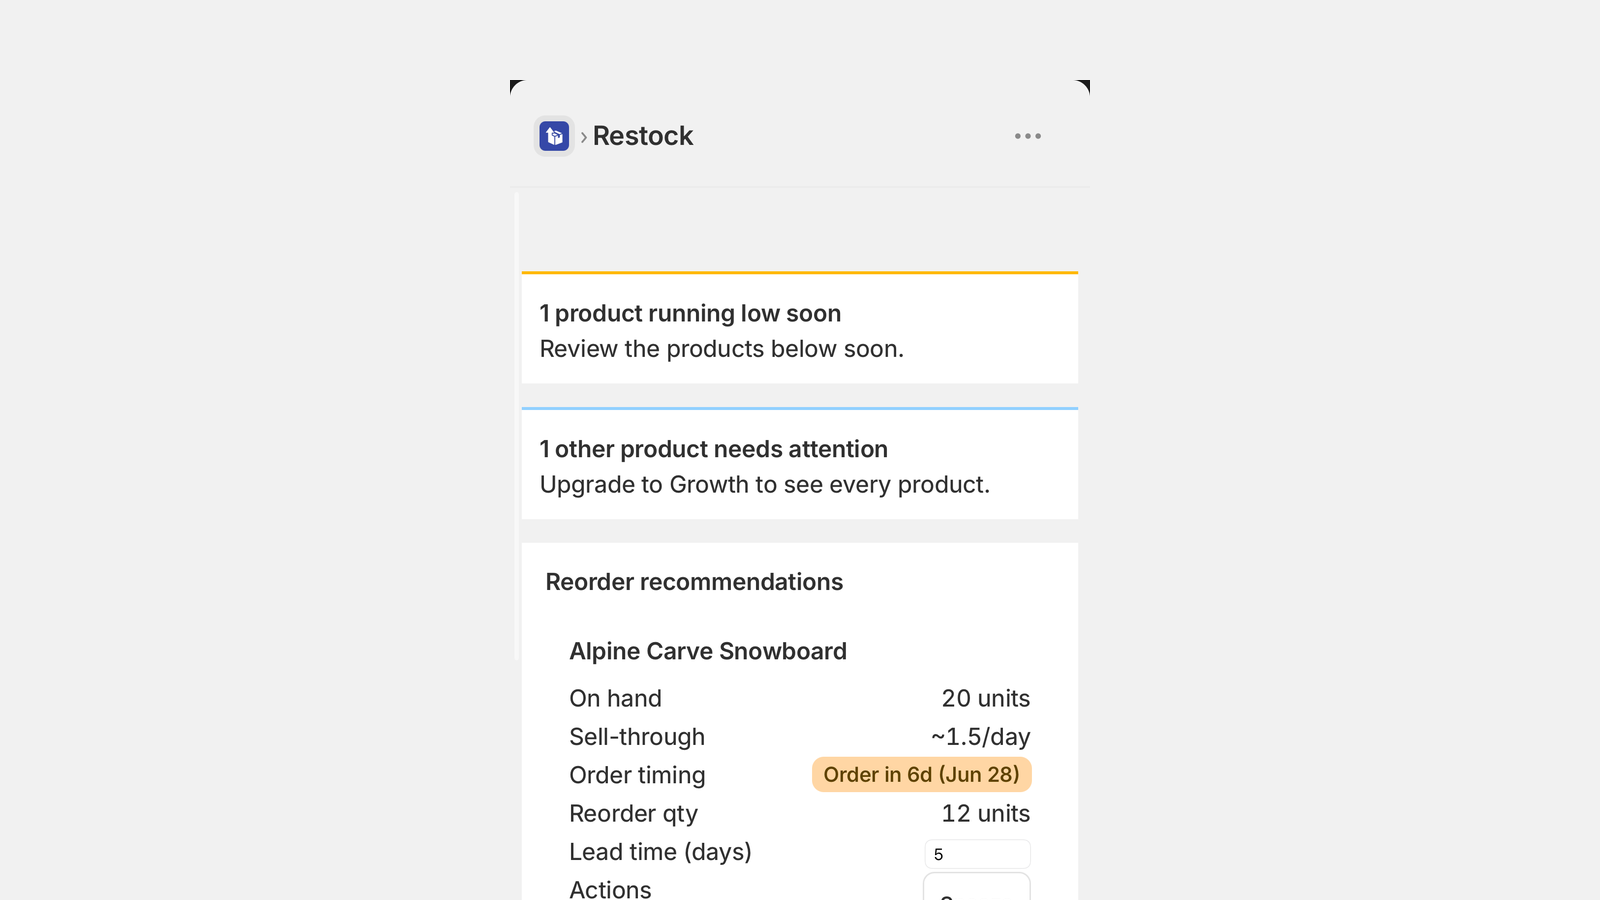Click the 'Order in 6d (Jun 28)' badge

(921, 775)
